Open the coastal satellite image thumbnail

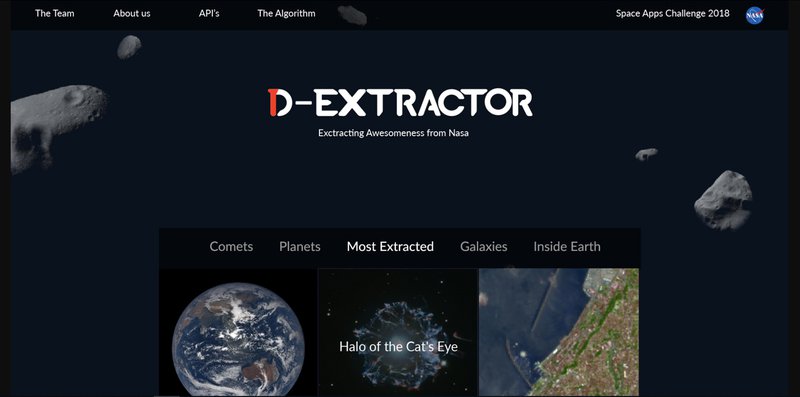coord(559,333)
